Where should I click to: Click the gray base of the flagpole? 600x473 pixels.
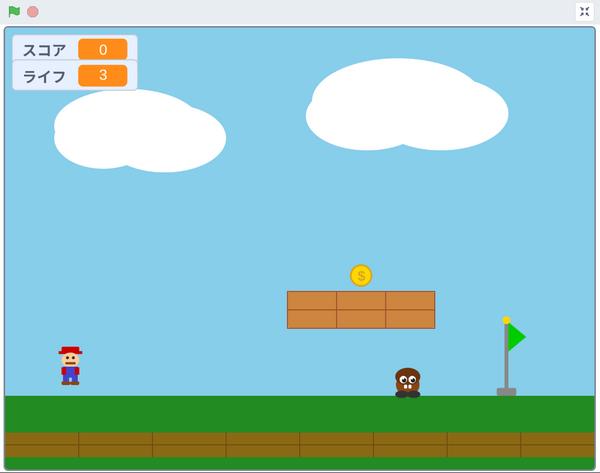click(x=506, y=392)
